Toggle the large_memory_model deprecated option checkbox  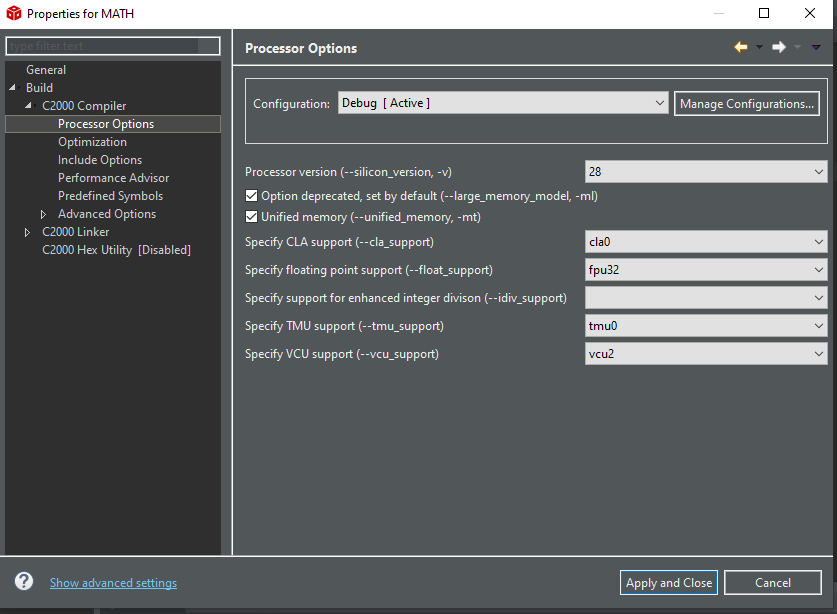click(x=251, y=196)
